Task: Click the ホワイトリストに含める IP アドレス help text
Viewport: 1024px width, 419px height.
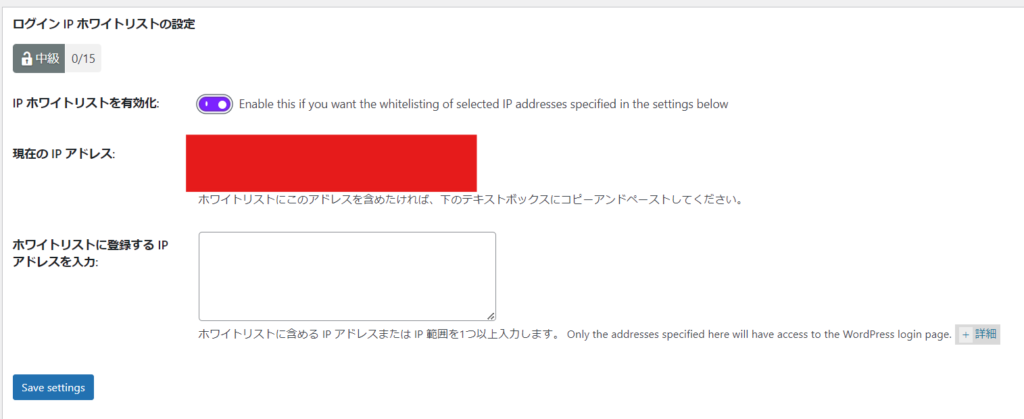Action: [x=378, y=335]
